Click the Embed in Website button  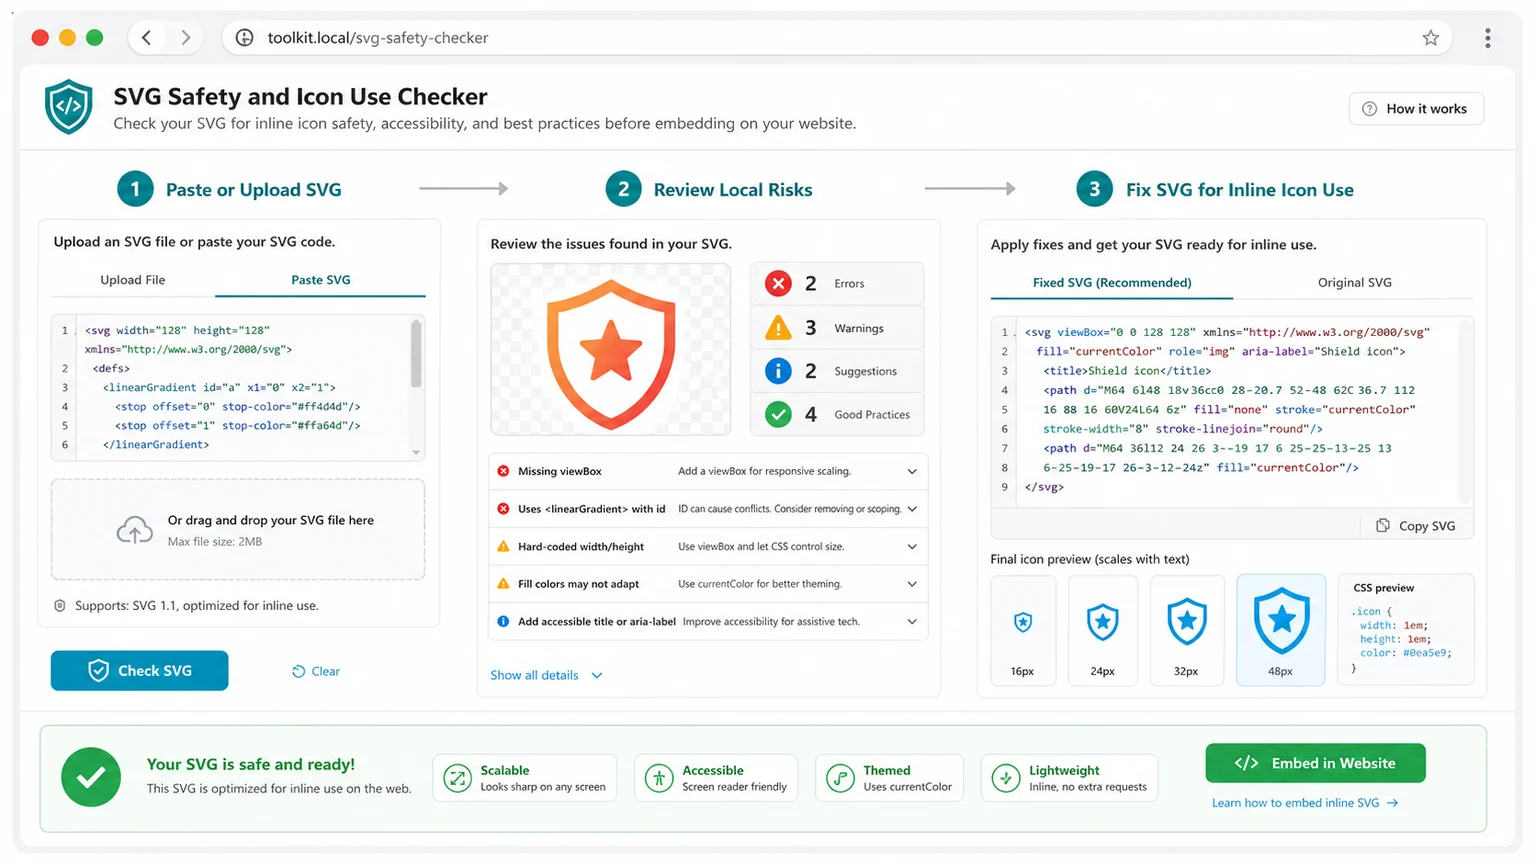click(x=1315, y=763)
